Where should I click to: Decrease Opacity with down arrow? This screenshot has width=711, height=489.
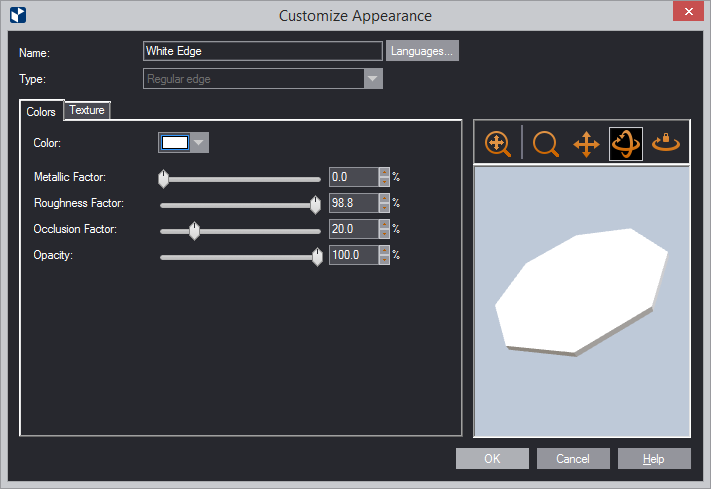tap(384, 260)
